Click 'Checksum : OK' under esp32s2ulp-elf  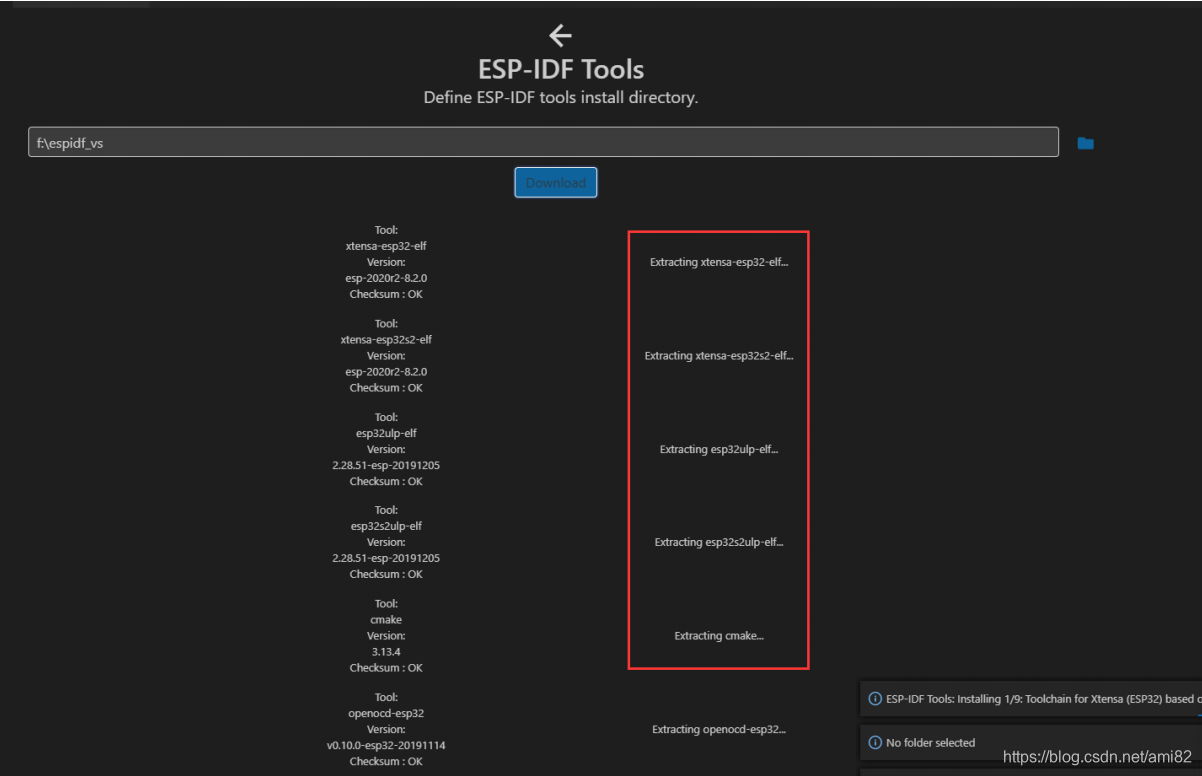[x=386, y=574]
